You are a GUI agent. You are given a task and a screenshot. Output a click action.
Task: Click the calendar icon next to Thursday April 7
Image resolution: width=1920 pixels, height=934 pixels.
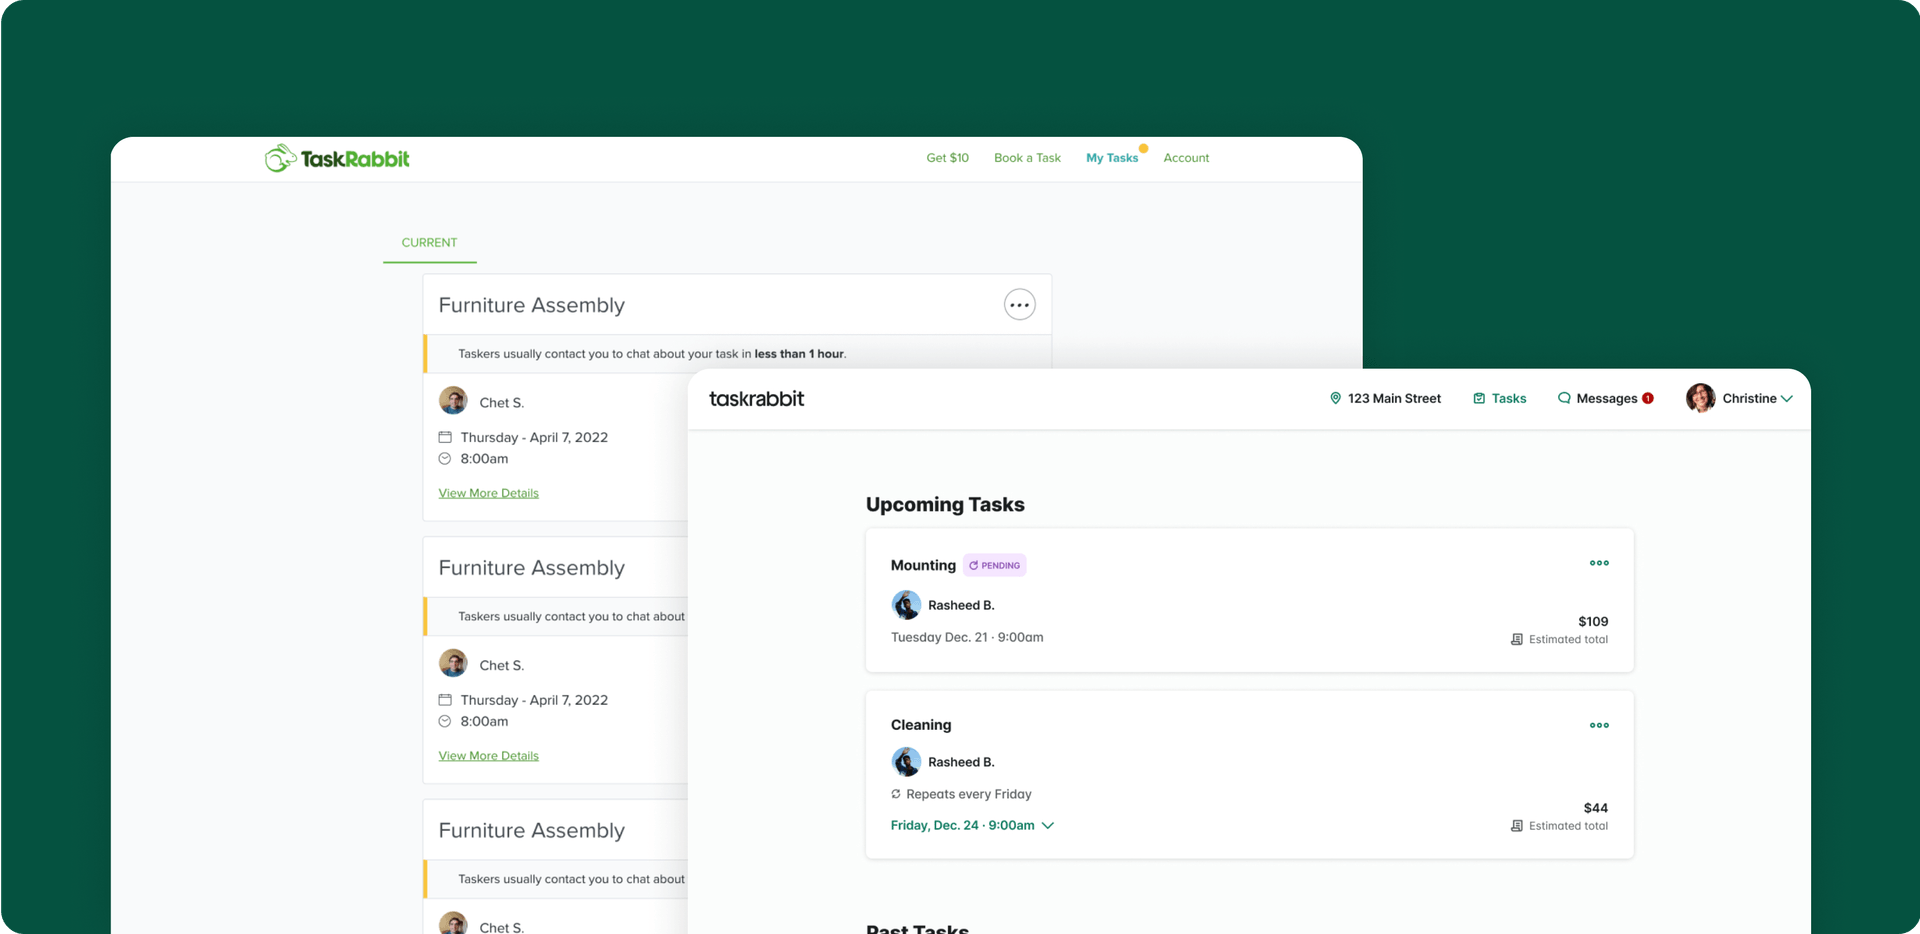pyautogui.click(x=446, y=437)
